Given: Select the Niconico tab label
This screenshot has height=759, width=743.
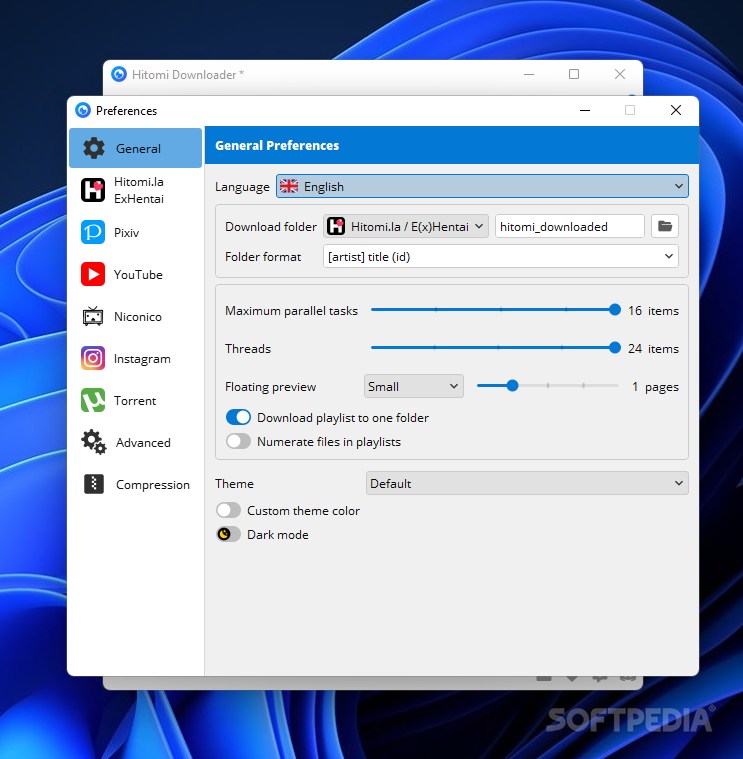Looking at the screenshot, I should [x=137, y=317].
